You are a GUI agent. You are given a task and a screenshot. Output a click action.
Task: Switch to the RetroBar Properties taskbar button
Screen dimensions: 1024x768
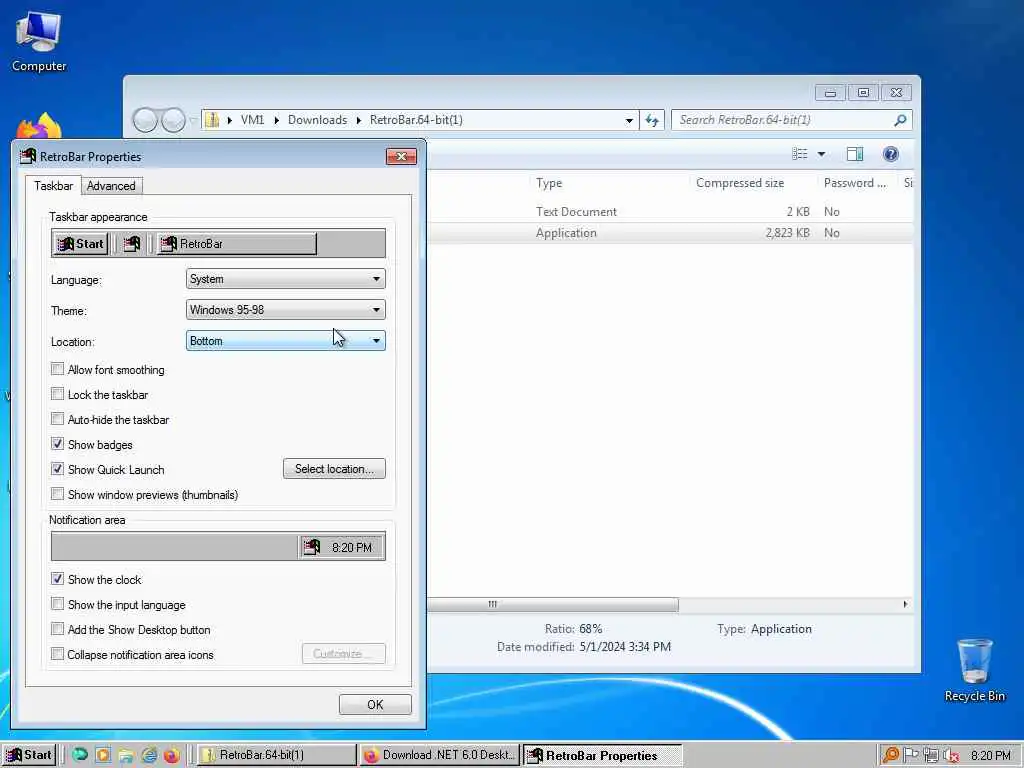click(601, 755)
